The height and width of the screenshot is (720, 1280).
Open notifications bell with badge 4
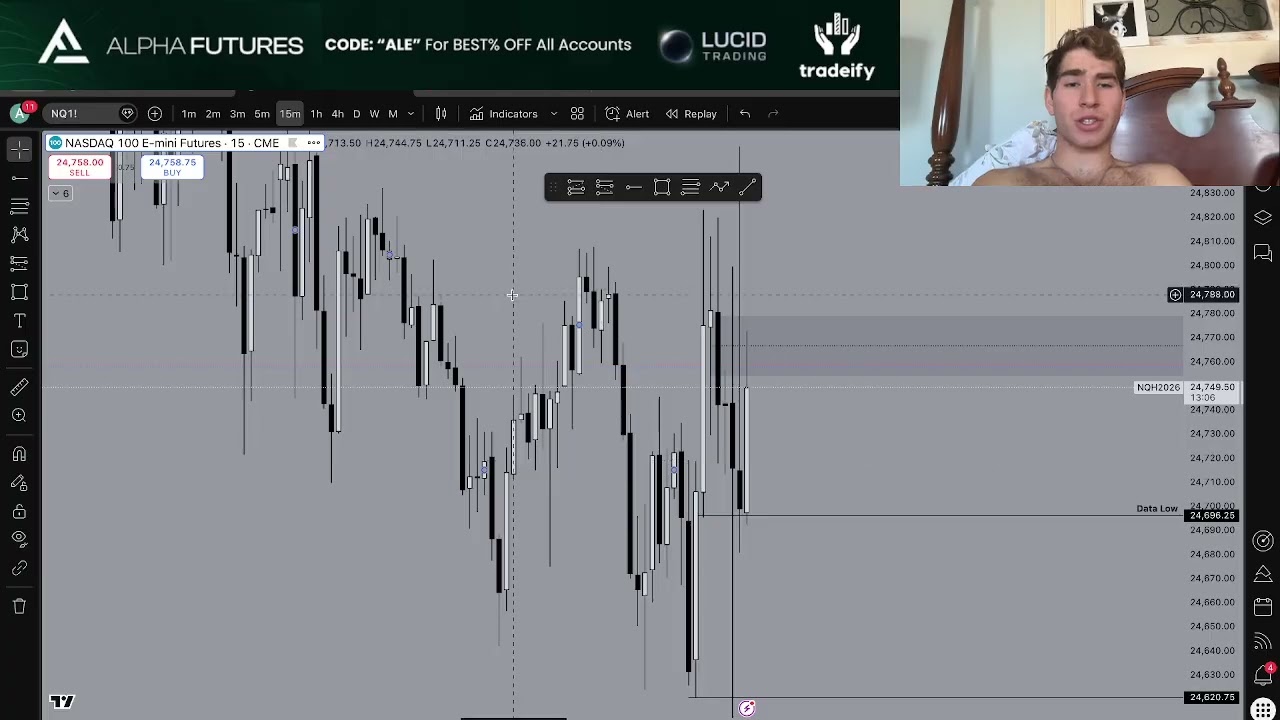[x=1263, y=675]
